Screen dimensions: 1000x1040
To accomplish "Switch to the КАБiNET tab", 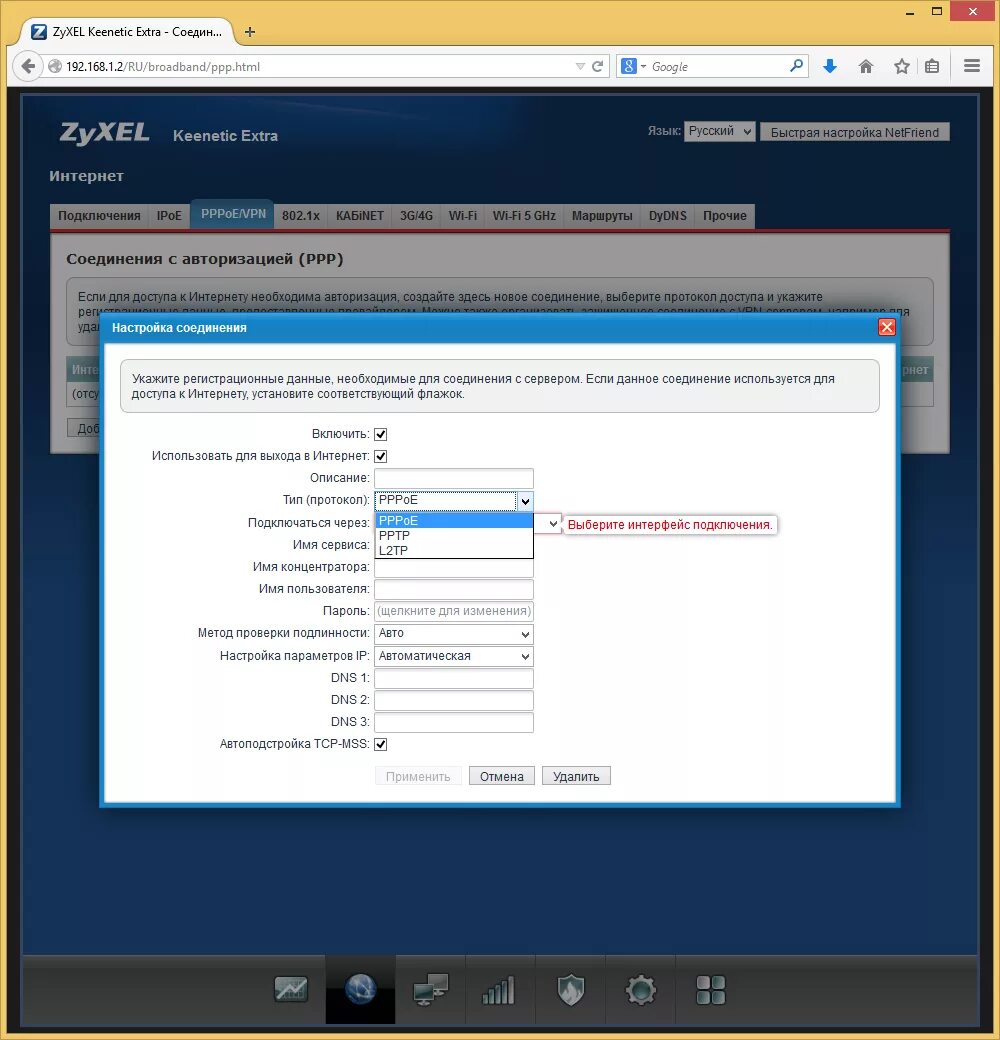I will tap(359, 216).
